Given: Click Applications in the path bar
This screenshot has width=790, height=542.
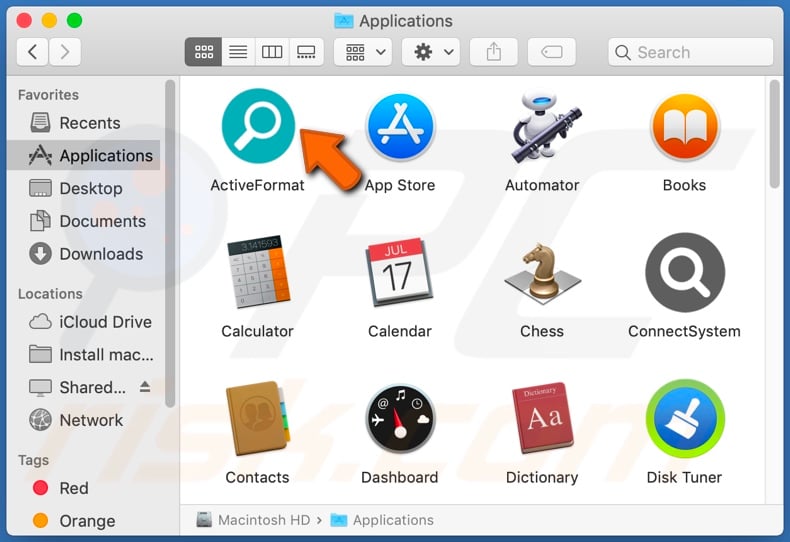Looking at the screenshot, I should (x=382, y=520).
